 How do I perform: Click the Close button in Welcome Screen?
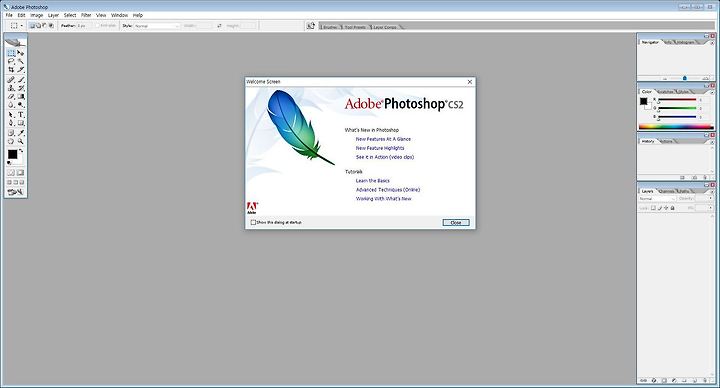pyautogui.click(x=456, y=223)
